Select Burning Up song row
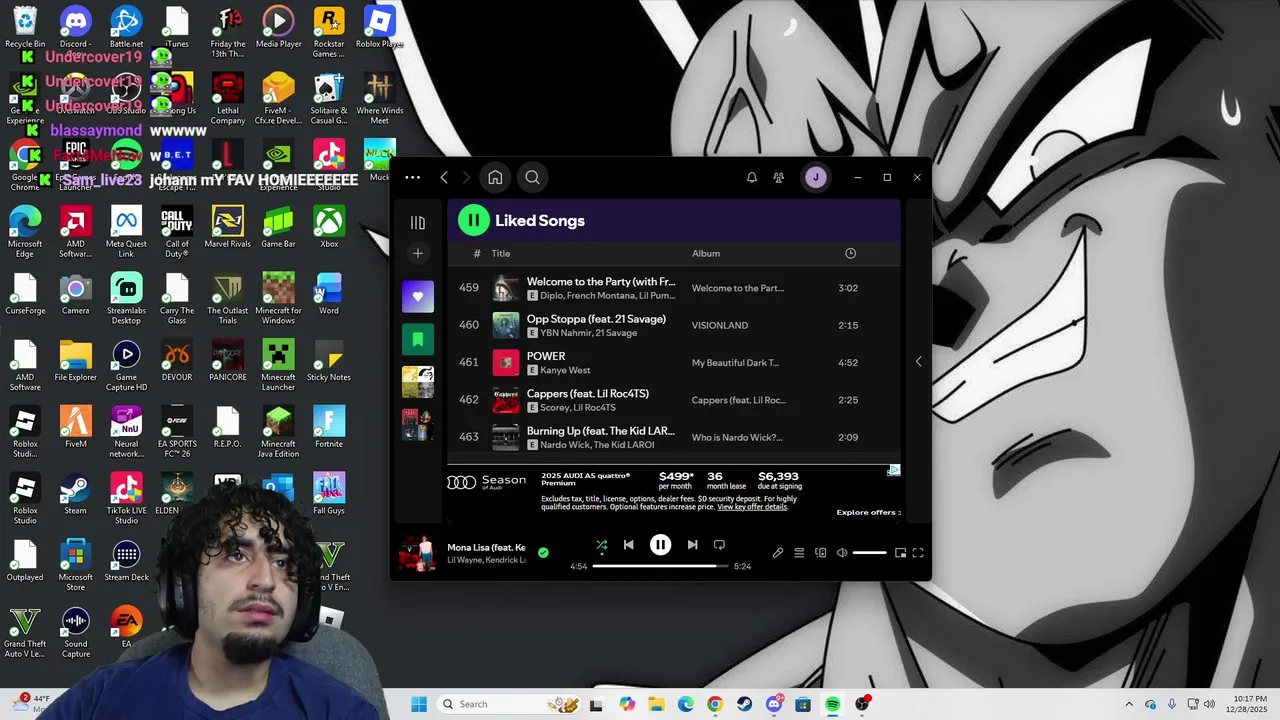 point(674,437)
